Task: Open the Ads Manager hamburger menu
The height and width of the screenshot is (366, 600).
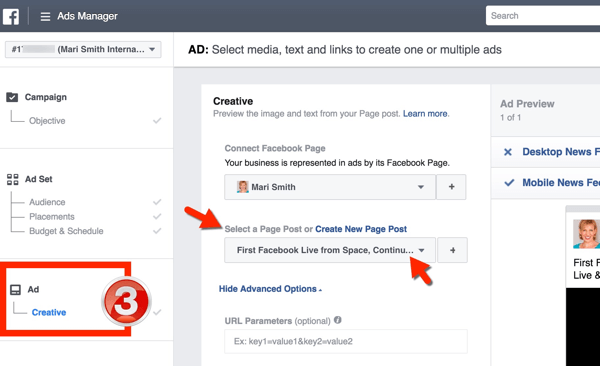Action: coord(45,16)
